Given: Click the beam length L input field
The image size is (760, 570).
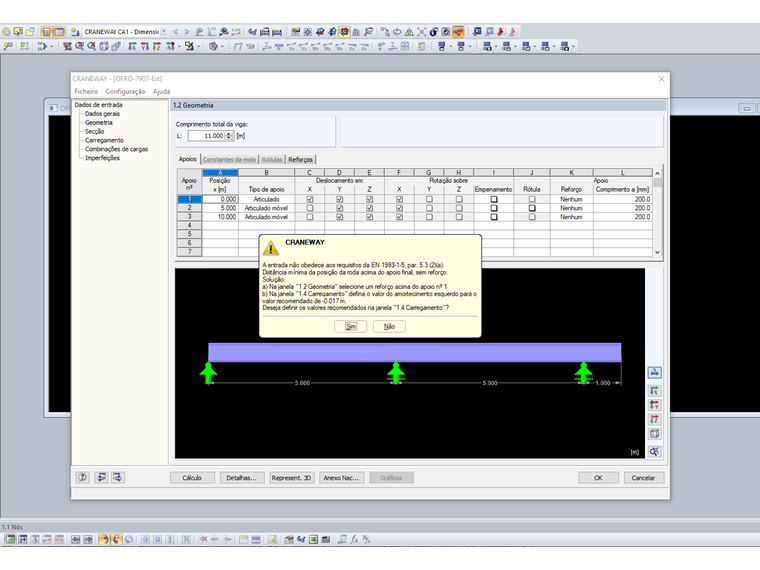Looking at the screenshot, I should click(206, 136).
